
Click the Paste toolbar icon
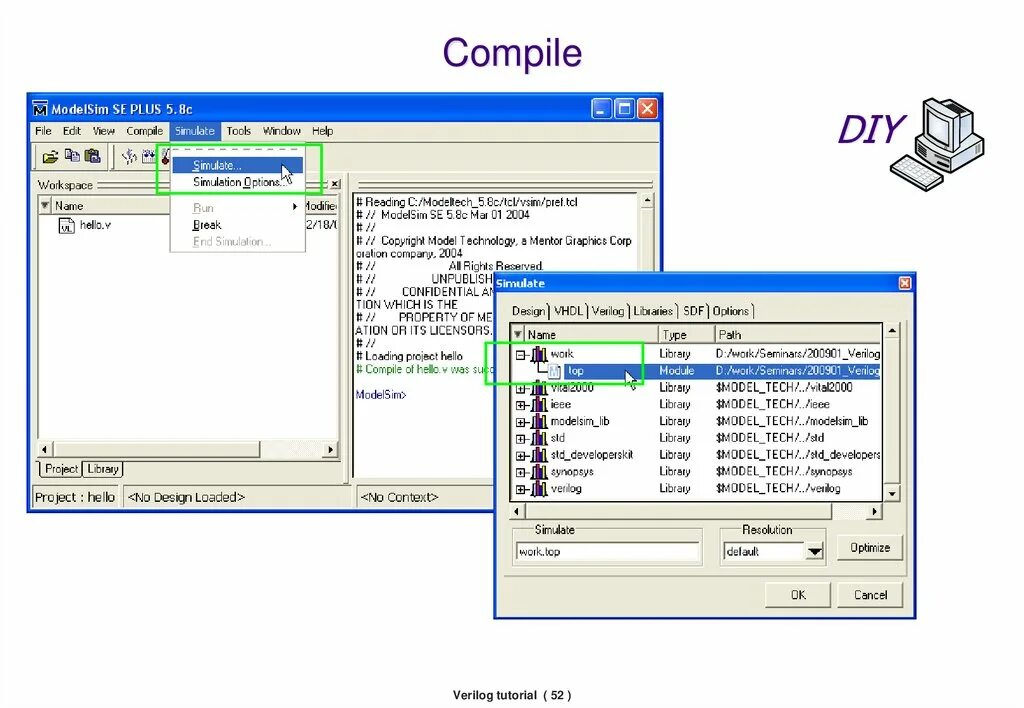coord(93,156)
